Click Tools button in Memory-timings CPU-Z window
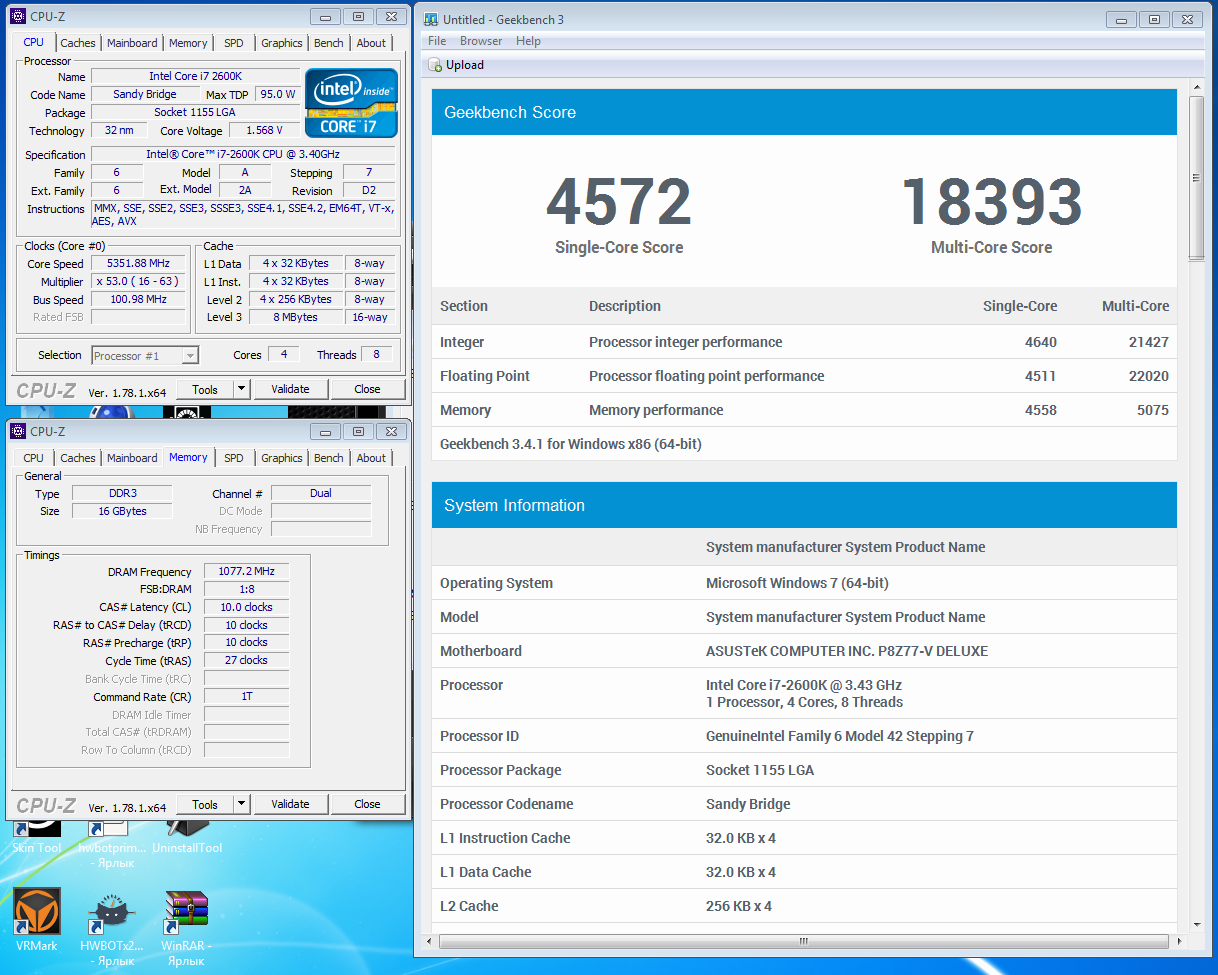The height and width of the screenshot is (975, 1218). point(205,804)
